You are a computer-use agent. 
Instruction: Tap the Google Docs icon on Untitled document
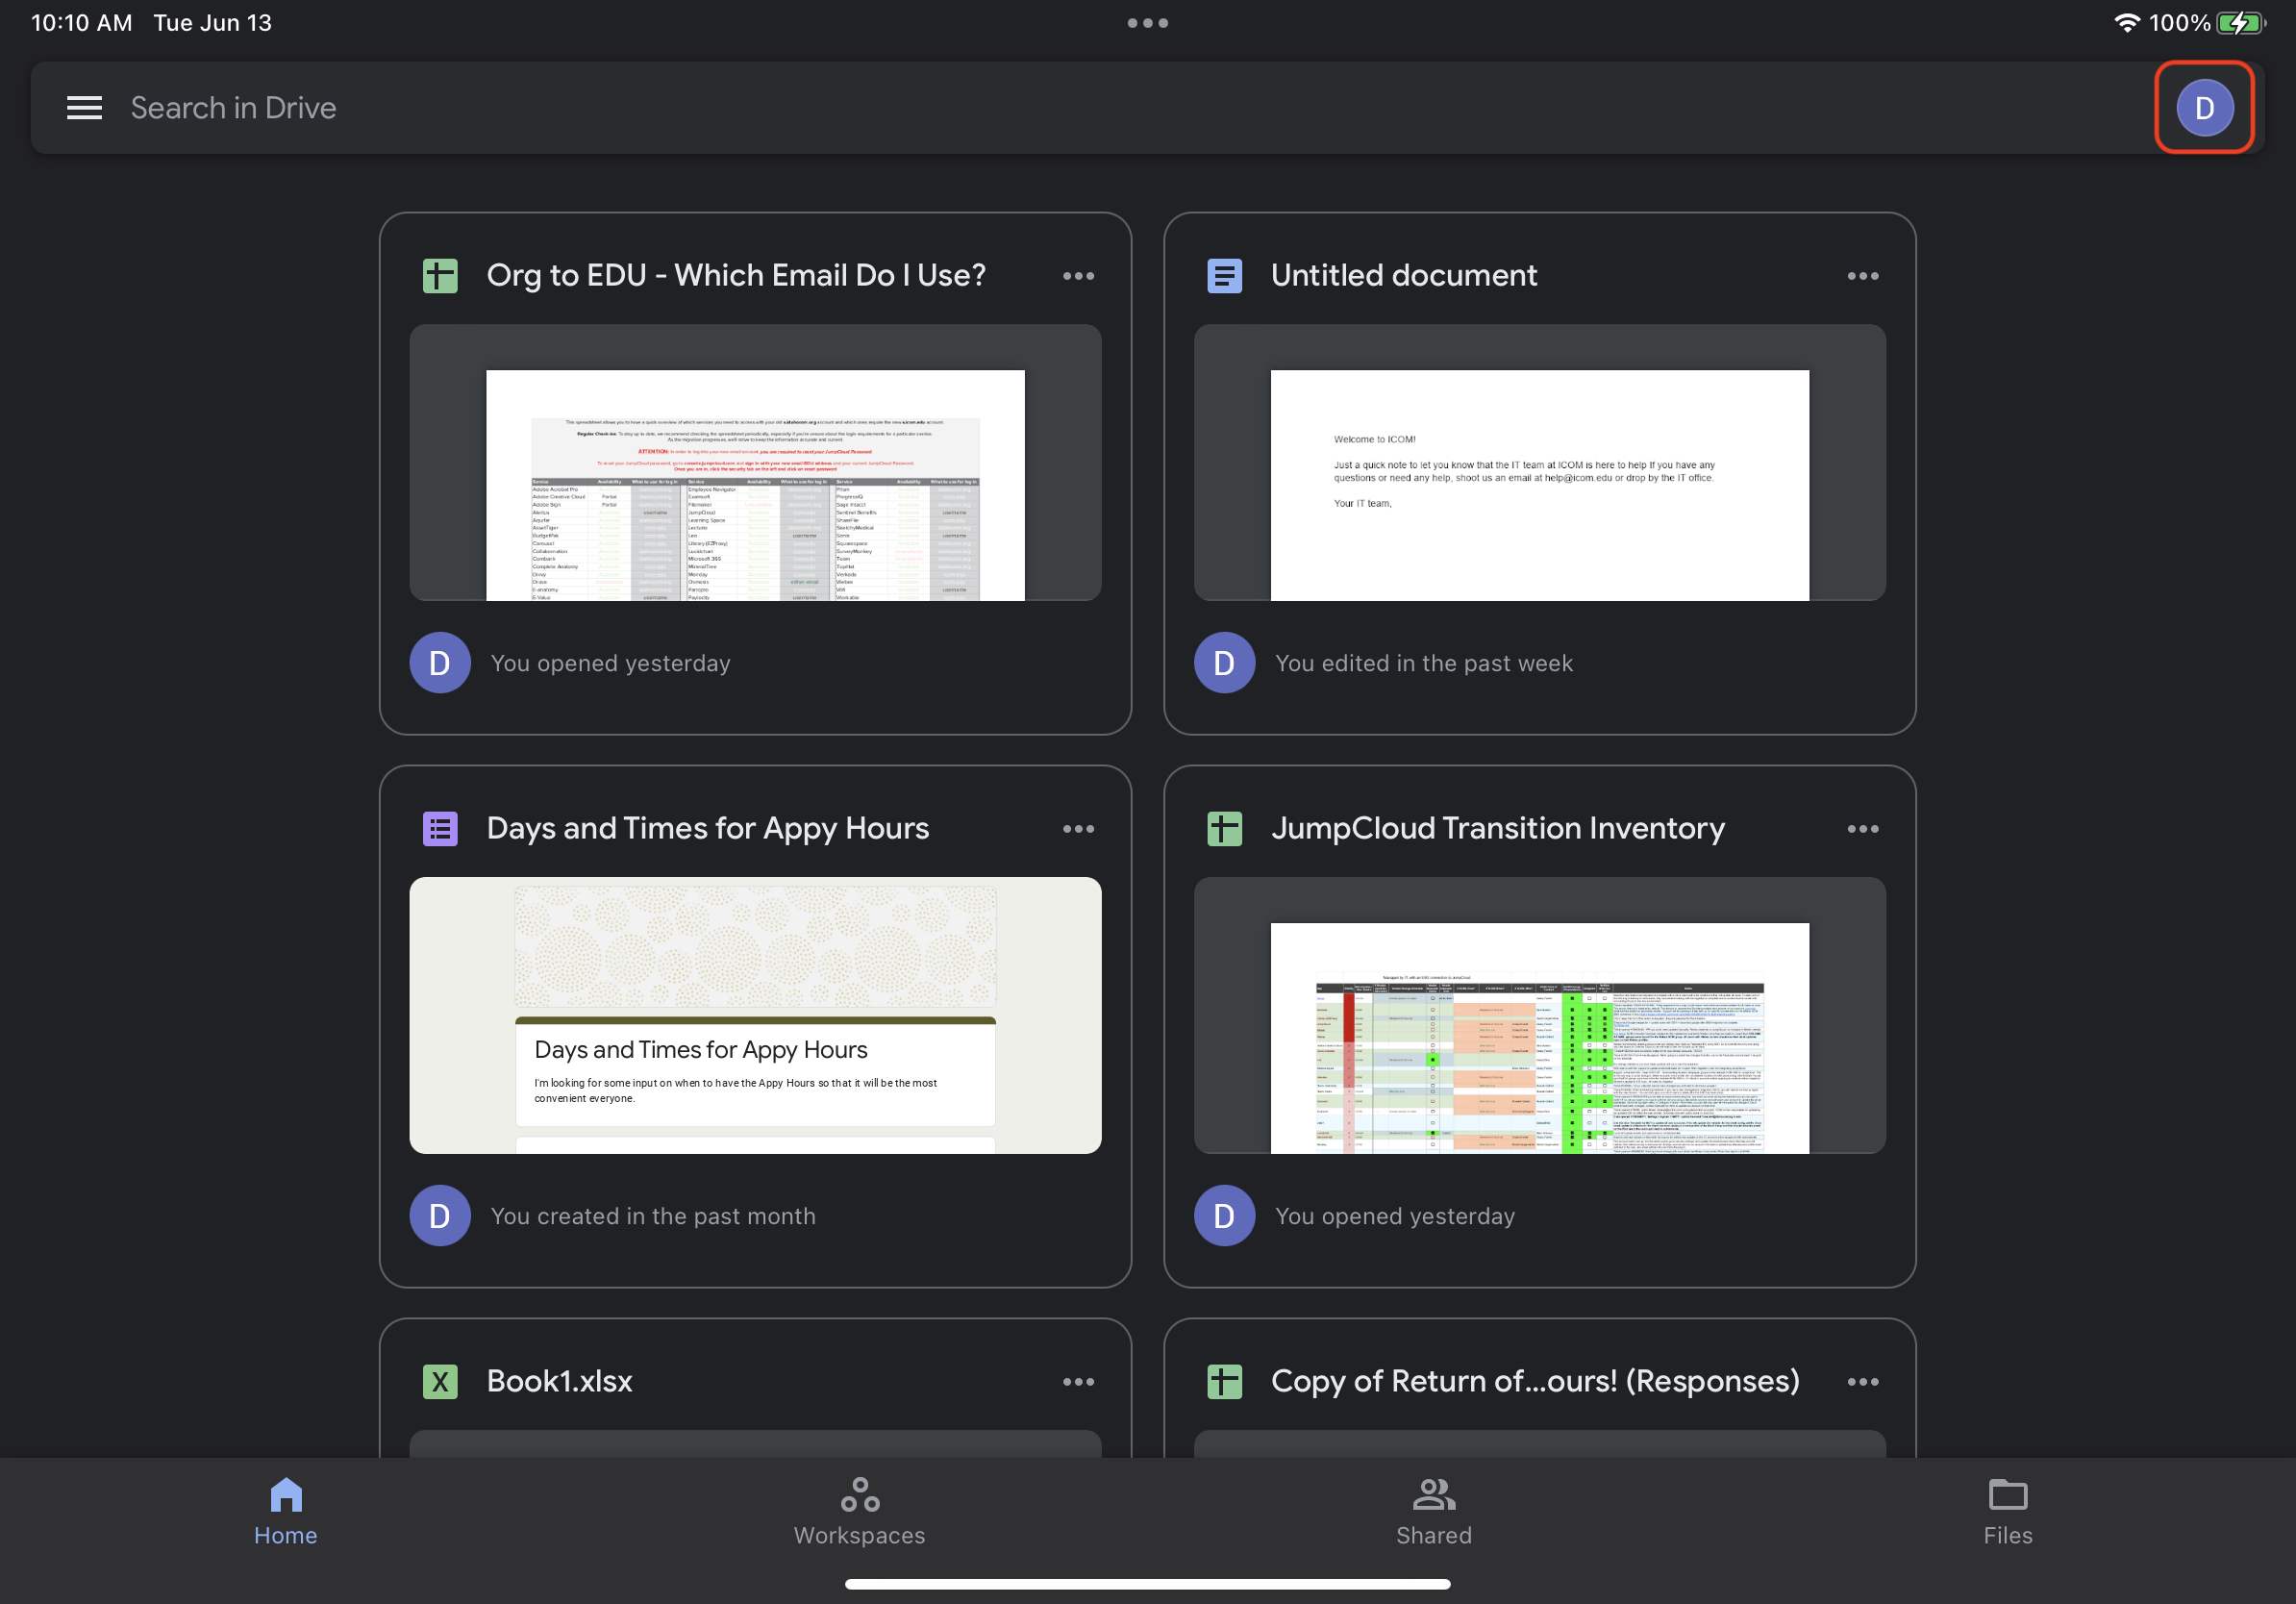click(x=1221, y=274)
